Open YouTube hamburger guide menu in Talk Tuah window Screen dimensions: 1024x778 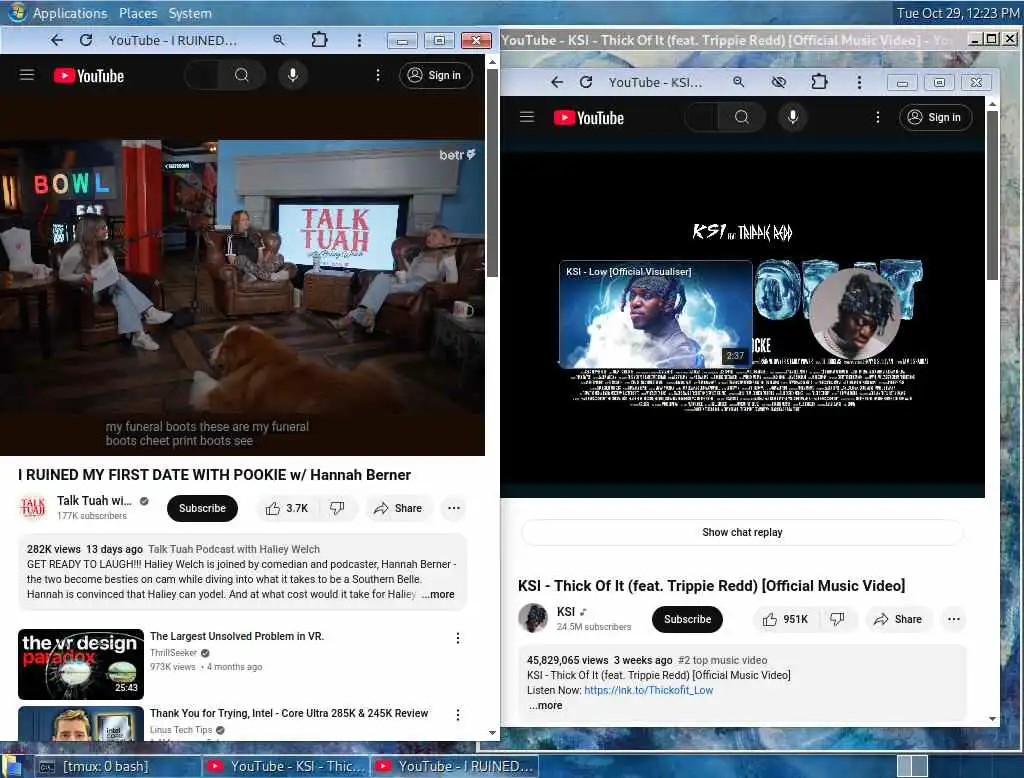point(27,75)
